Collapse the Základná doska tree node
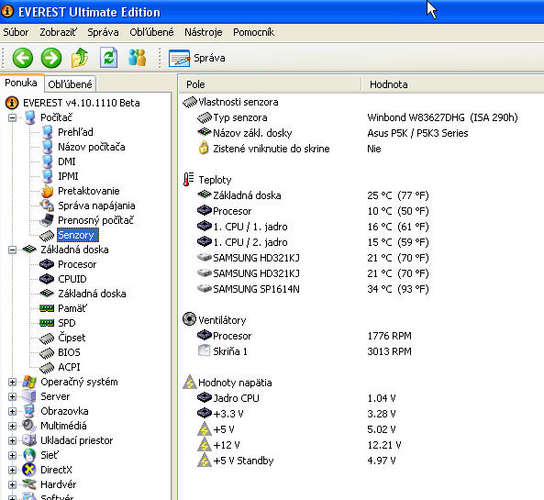 pos(12,249)
